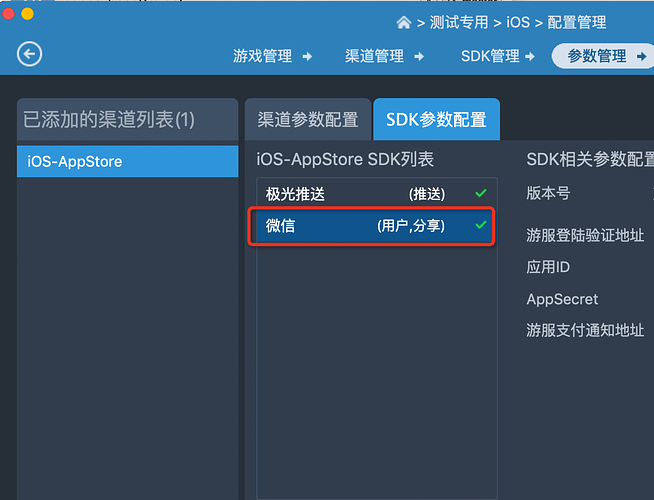The image size is (654, 500).
Task: Select the 参数管理 step button
Action: [596, 56]
